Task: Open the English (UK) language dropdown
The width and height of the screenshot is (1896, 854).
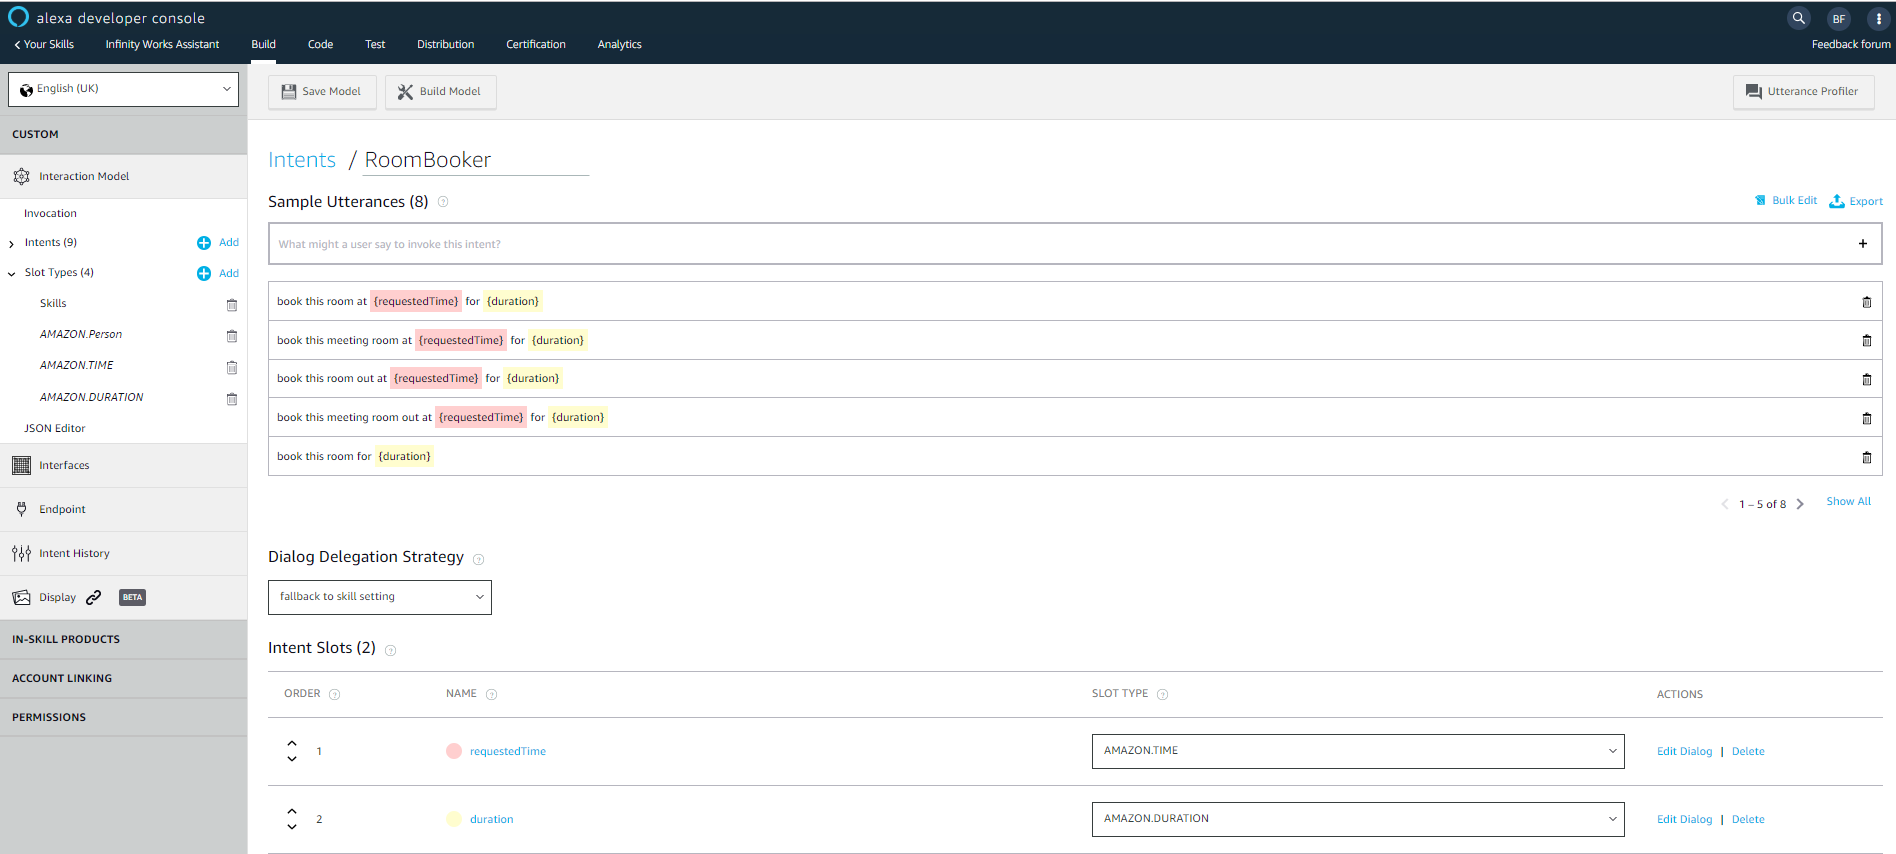Action: click(124, 89)
